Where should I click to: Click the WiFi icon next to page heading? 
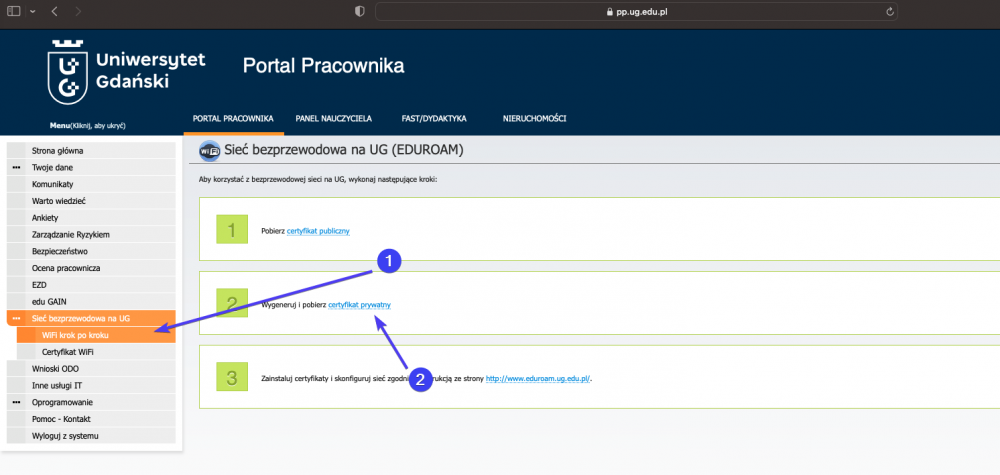click(x=210, y=151)
